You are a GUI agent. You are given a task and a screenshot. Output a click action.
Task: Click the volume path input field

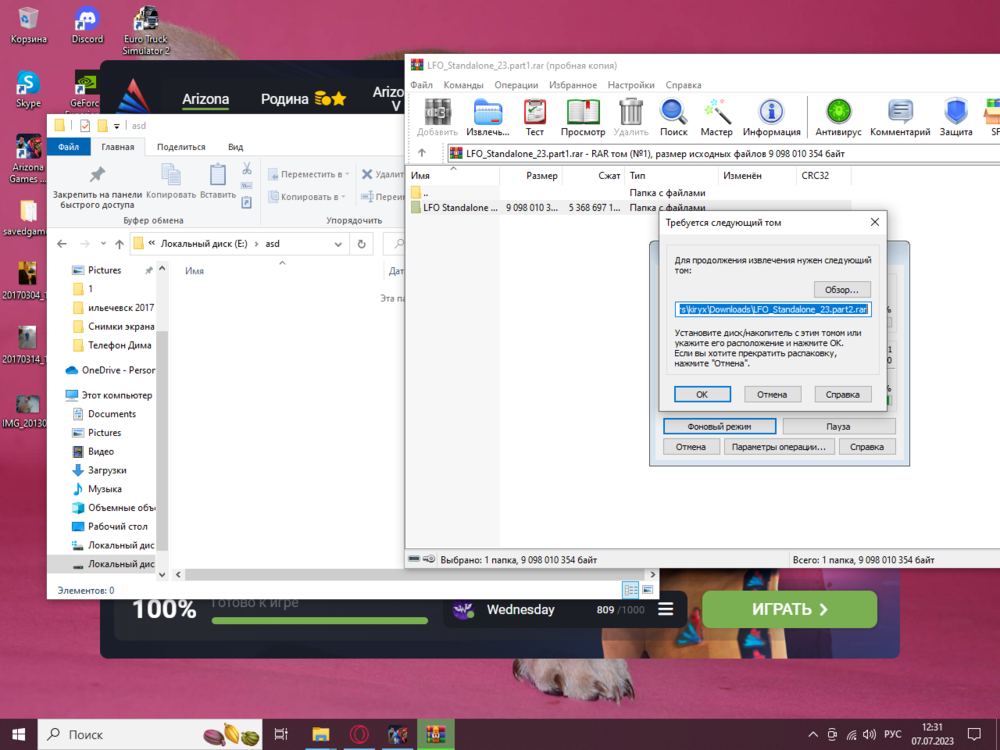point(772,310)
